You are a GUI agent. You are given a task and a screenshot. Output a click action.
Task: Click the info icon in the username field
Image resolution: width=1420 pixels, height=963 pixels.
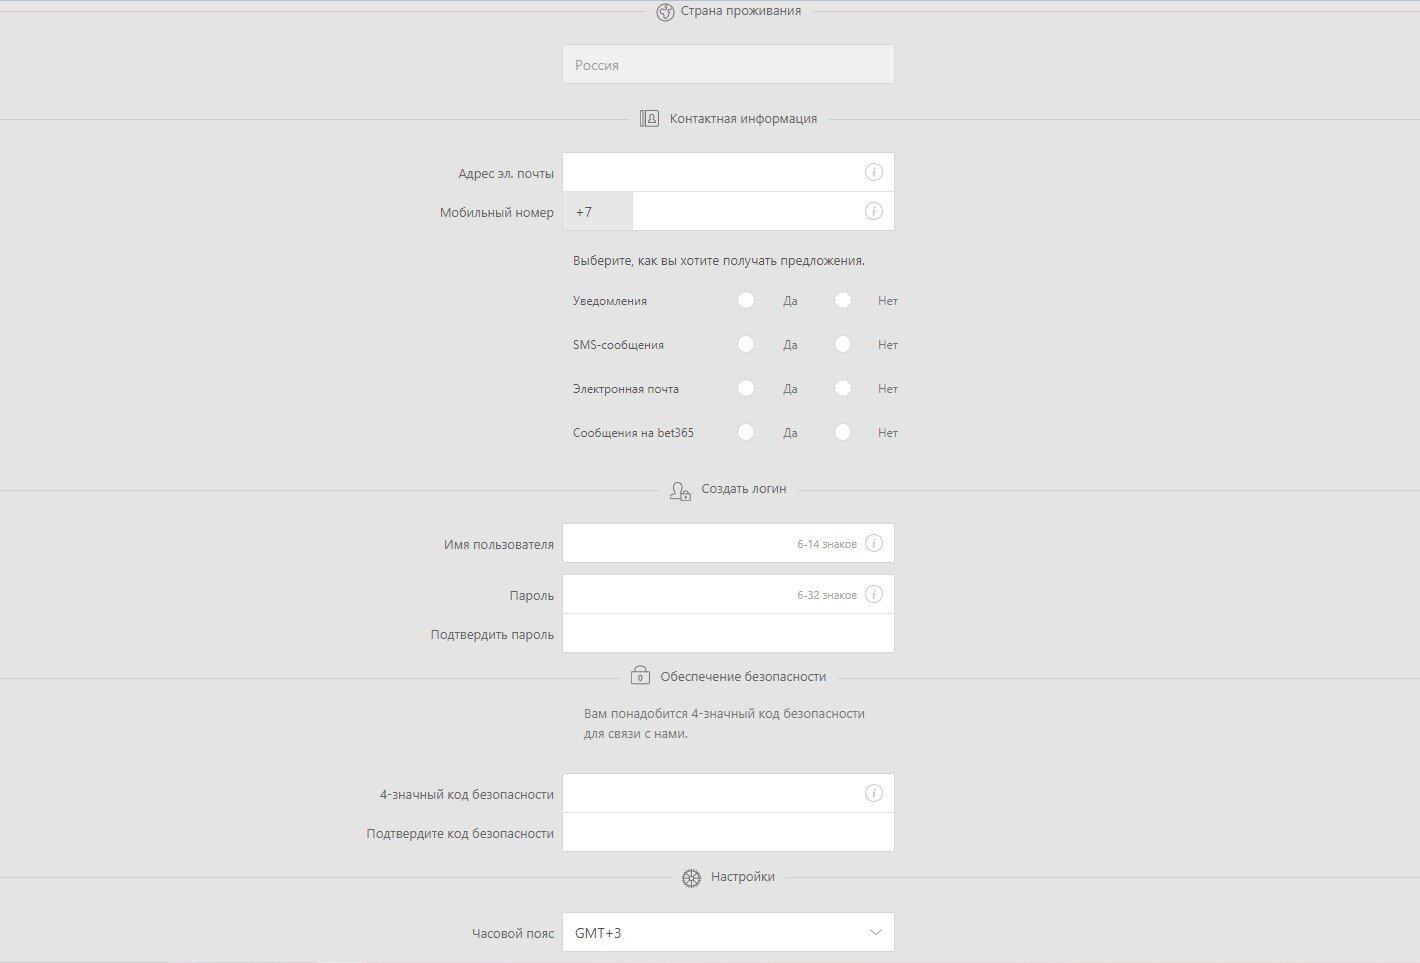pos(873,543)
